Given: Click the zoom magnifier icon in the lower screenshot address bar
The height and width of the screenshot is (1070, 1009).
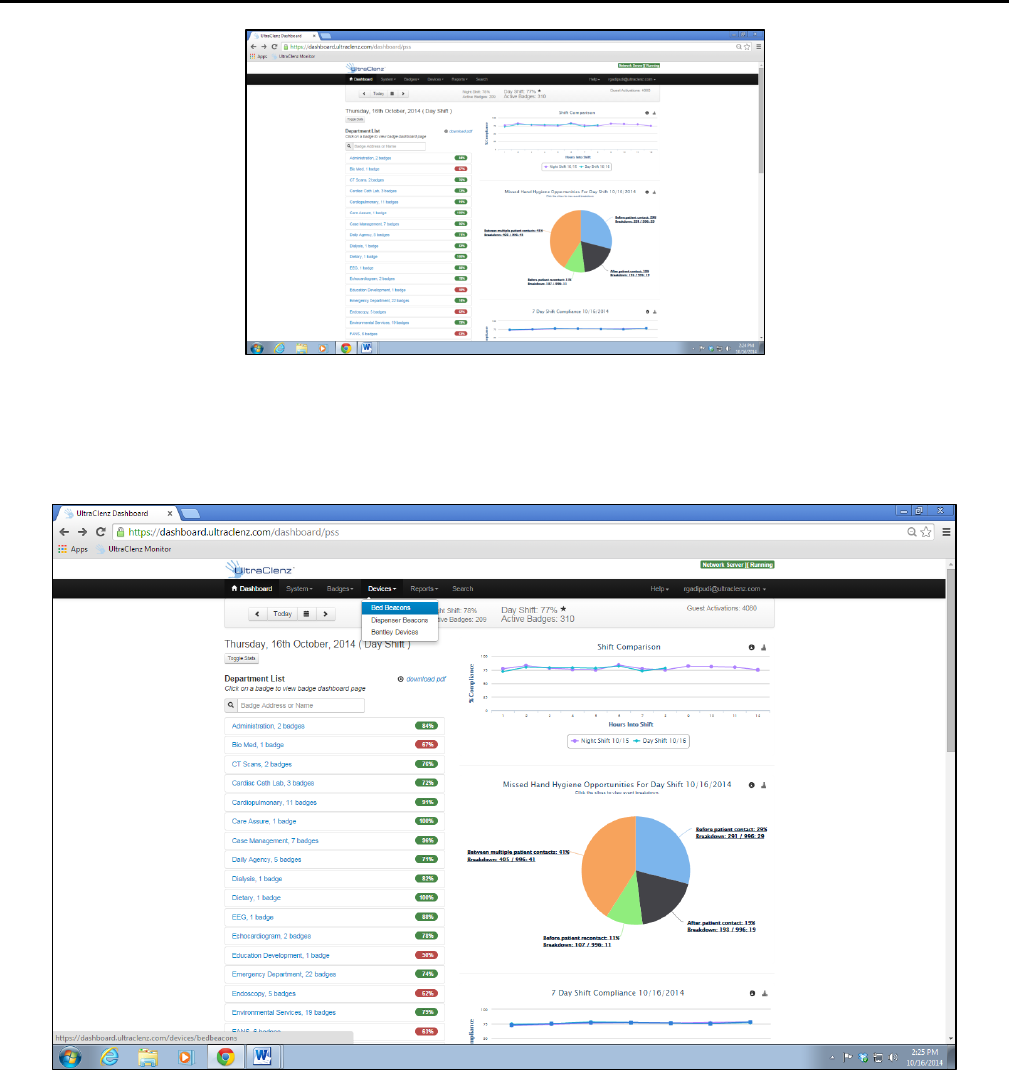Looking at the screenshot, I should (911, 532).
